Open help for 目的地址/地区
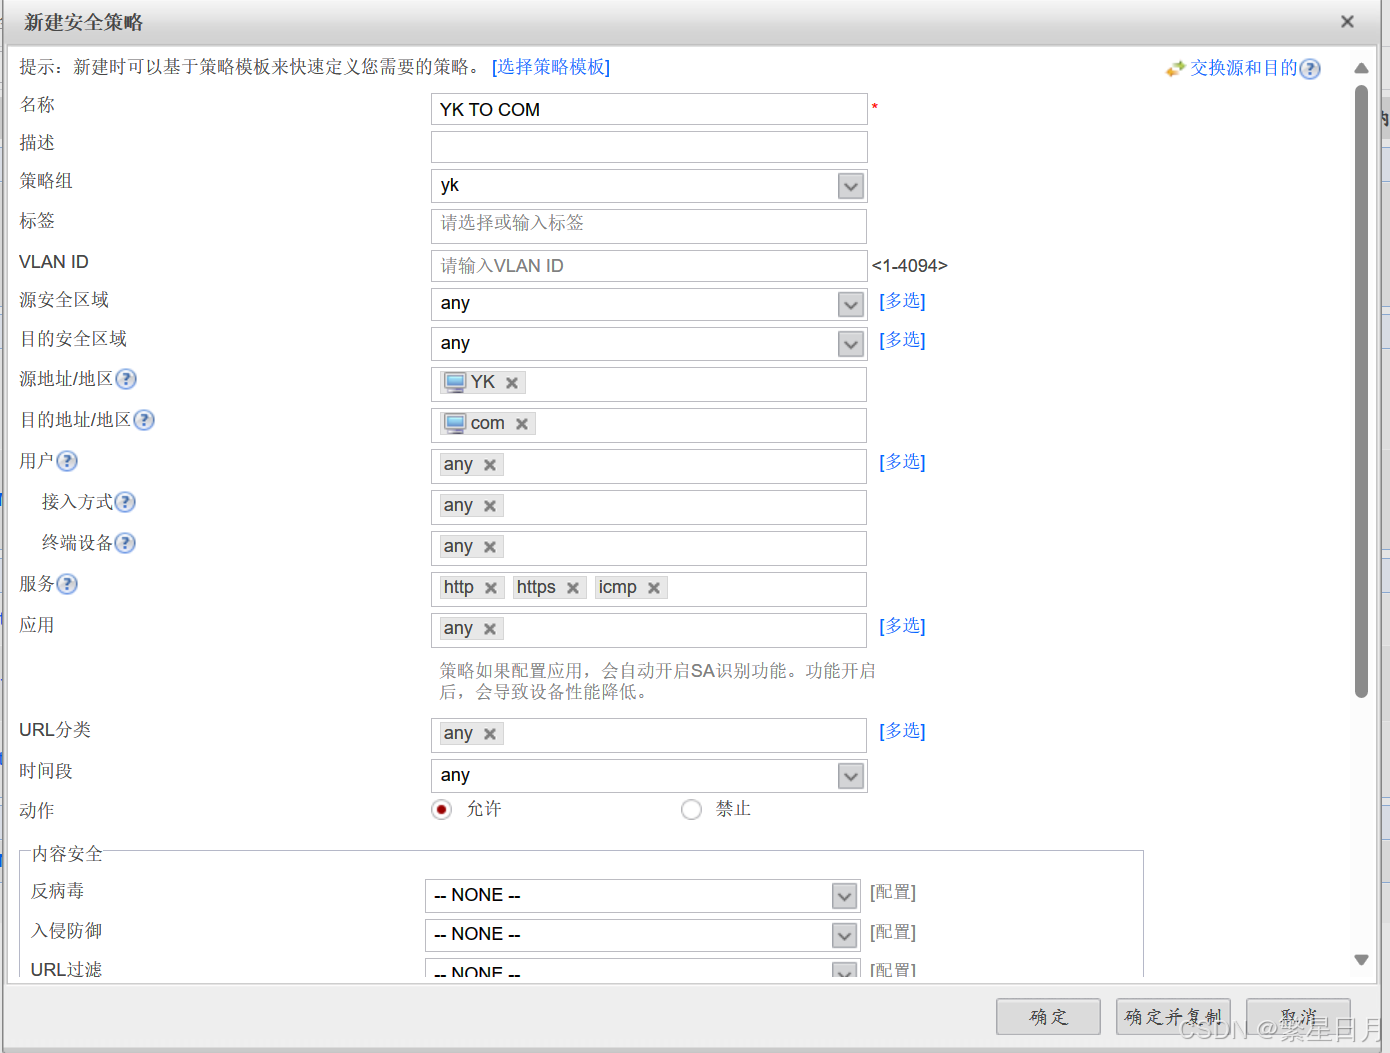Image resolution: width=1390 pixels, height=1053 pixels. tap(144, 420)
